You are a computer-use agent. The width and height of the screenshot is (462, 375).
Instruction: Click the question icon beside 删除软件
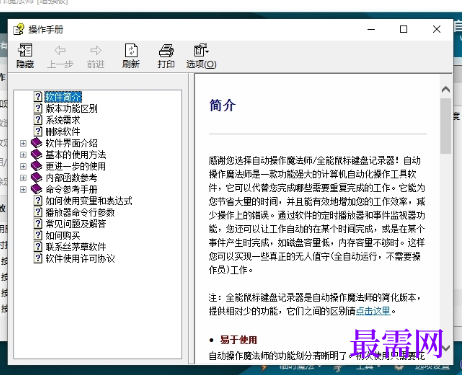[38, 131]
